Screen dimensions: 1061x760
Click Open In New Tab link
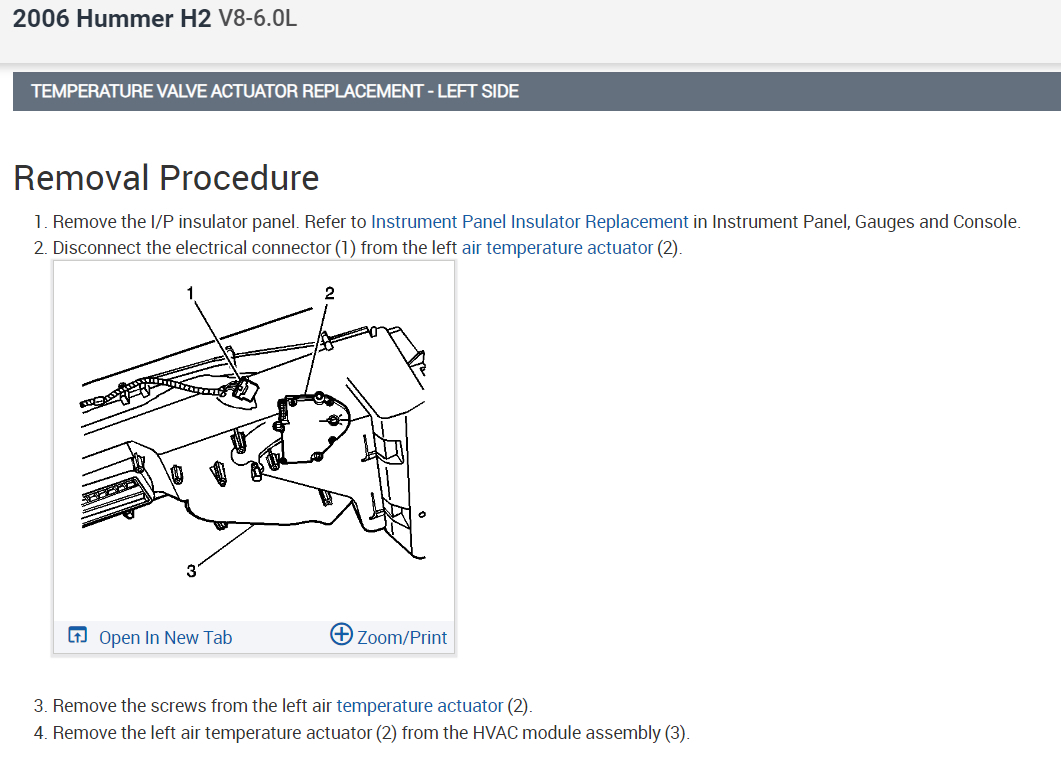click(165, 638)
